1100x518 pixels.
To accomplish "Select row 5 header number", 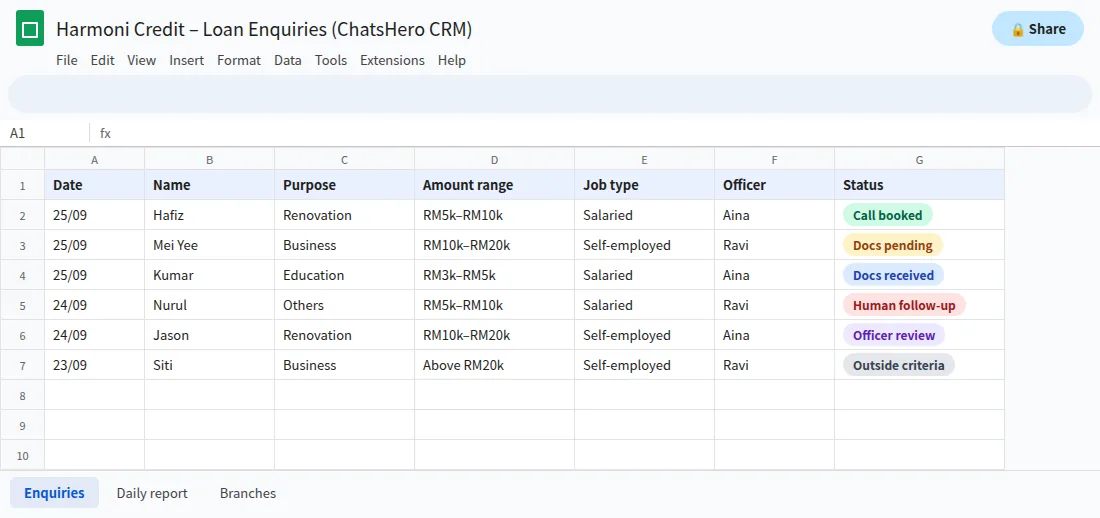I will tap(22, 305).
